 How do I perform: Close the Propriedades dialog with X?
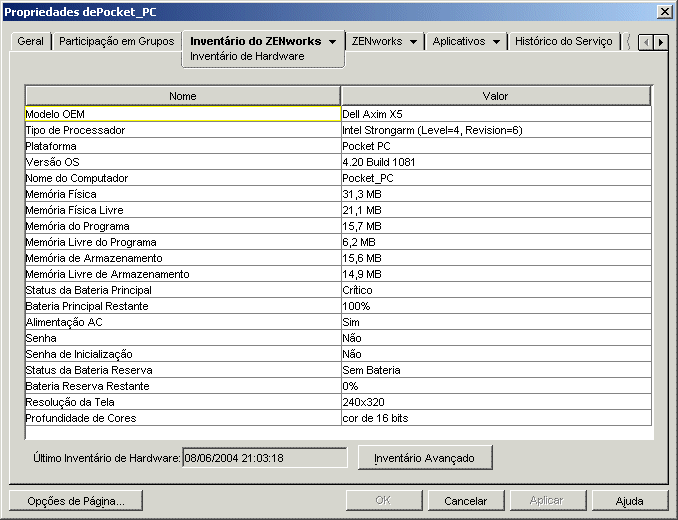click(664, 12)
